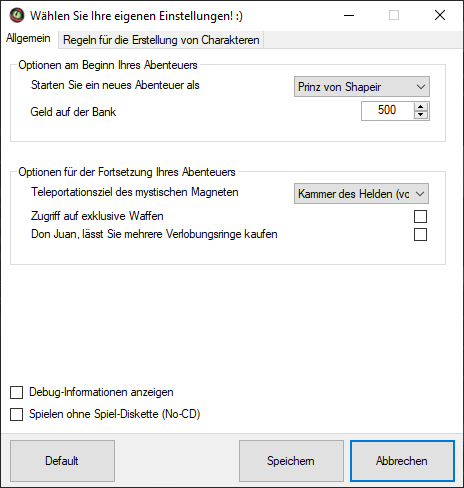The image size is (464, 488).
Task: Click into the bank money field showing 500
Action: [x=387, y=111]
